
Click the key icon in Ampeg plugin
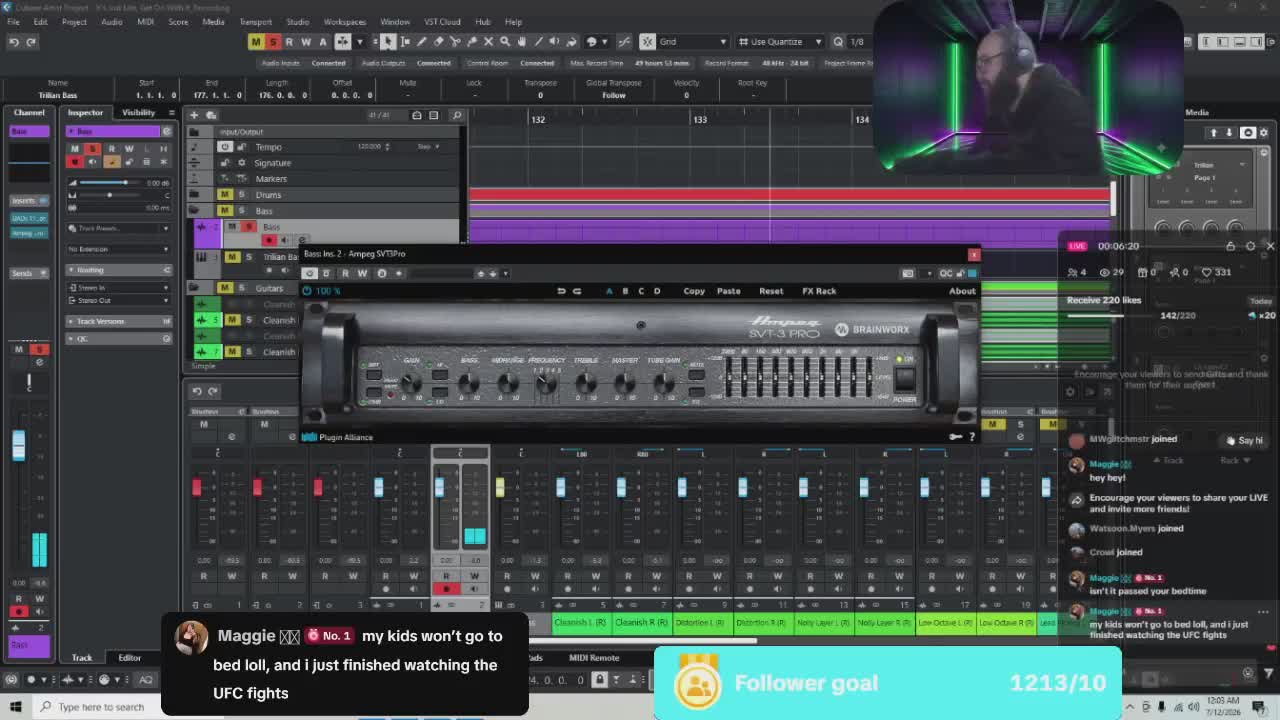coord(955,437)
